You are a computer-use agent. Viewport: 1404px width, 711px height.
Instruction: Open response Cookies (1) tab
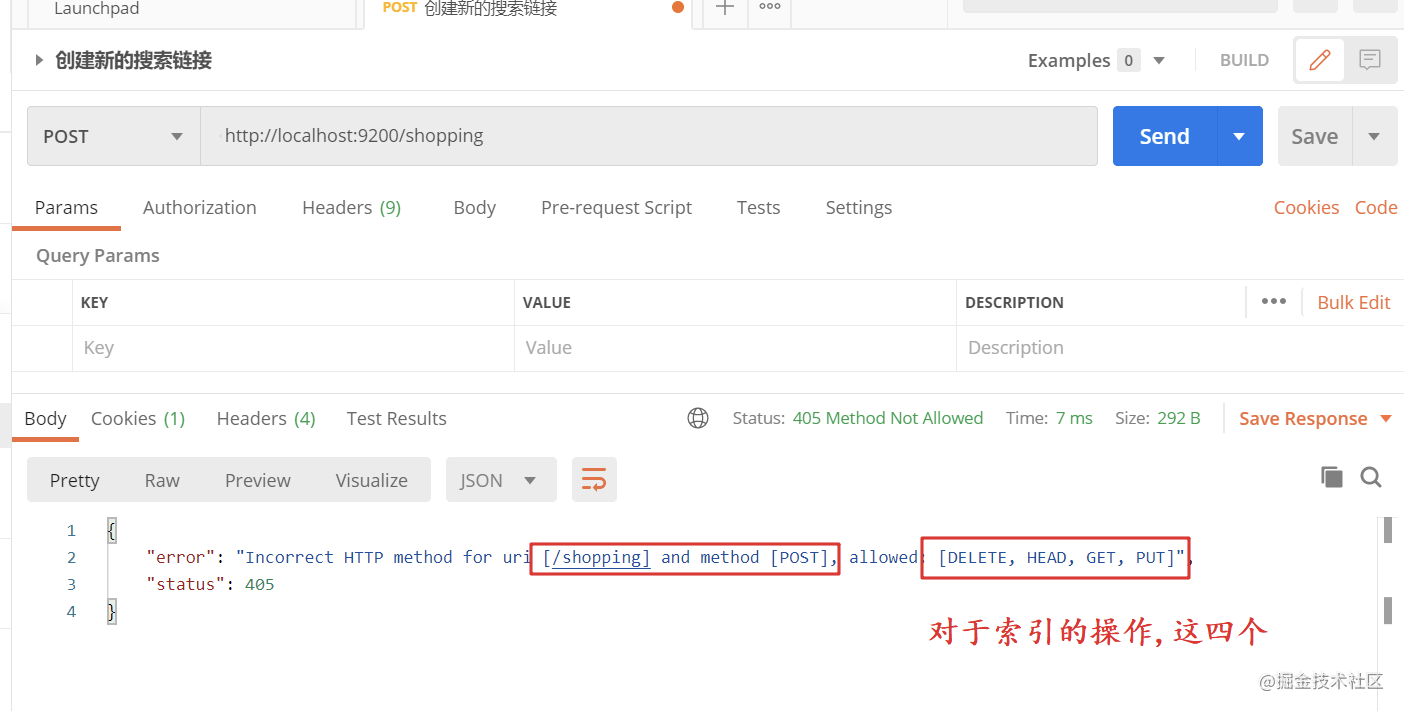click(138, 418)
